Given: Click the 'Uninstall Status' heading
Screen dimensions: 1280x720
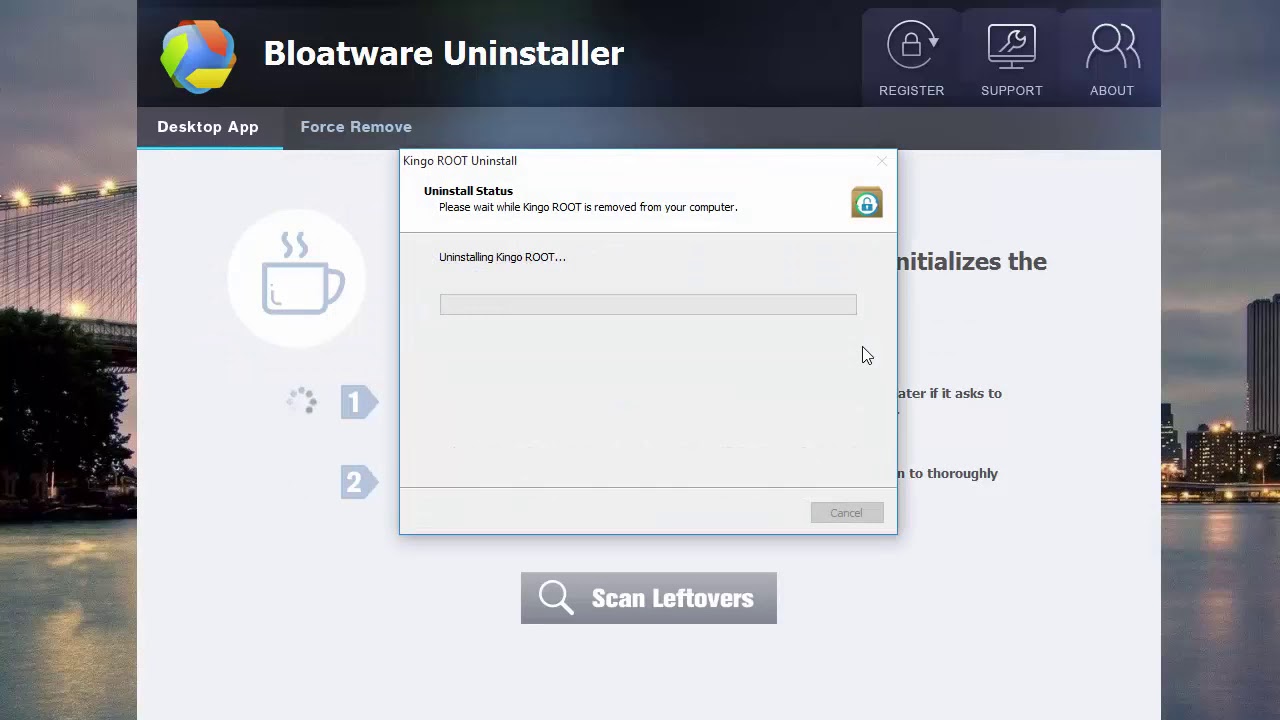Looking at the screenshot, I should click(468, 191).
